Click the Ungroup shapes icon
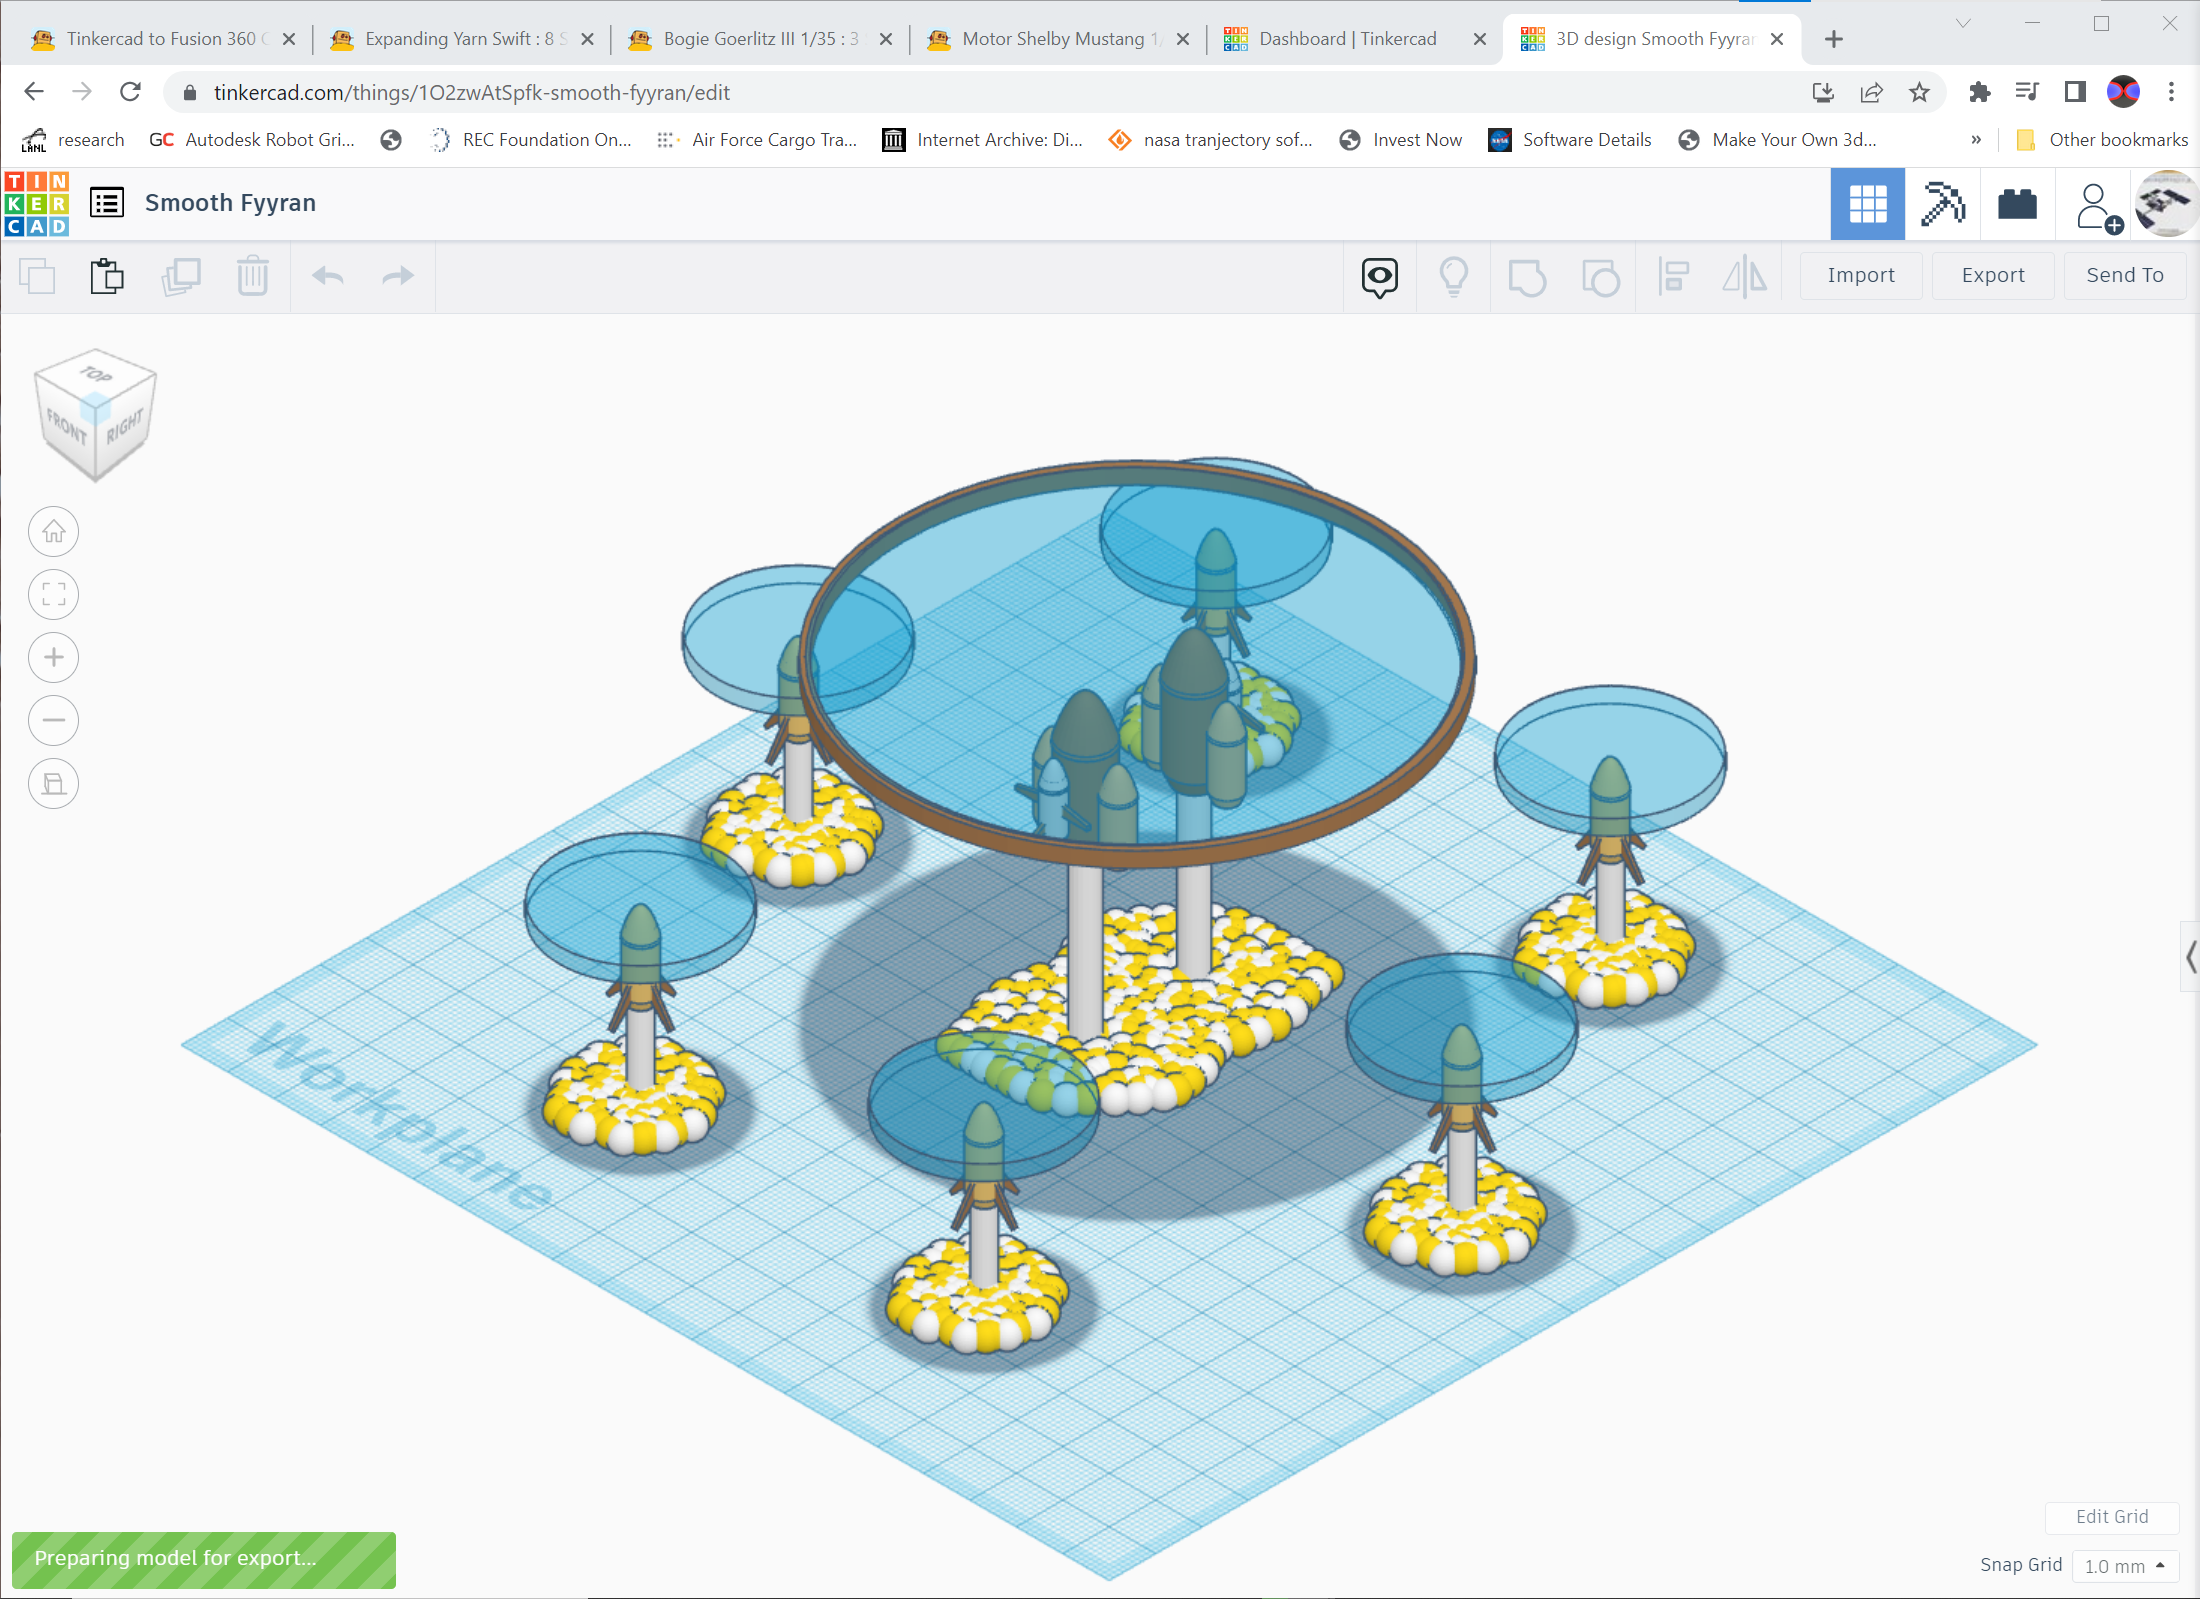Image resolution: width=2200 pixels, height=1599 pixels. pyautogui.click(x=1600, y=277)
